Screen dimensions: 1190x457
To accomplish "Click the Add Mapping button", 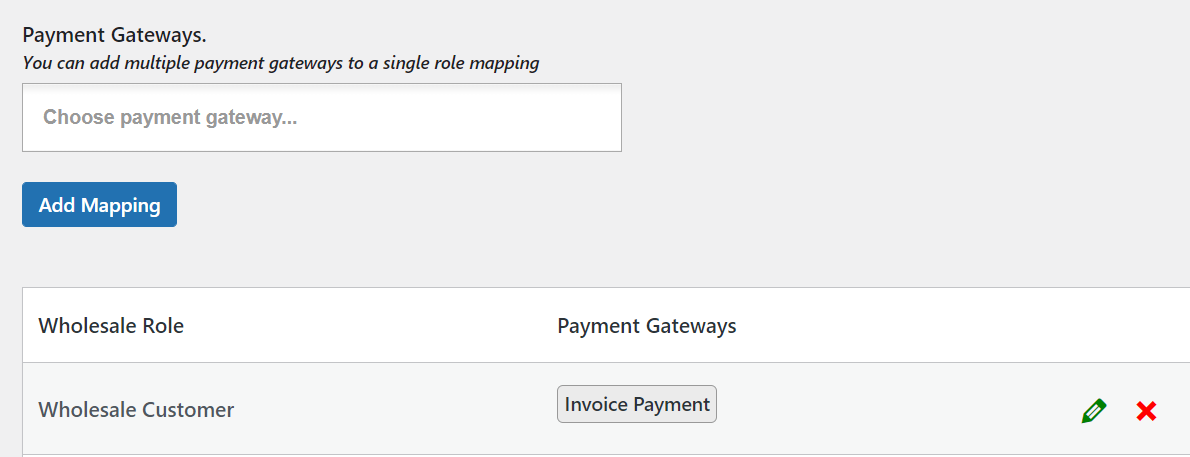I will [x=99, y=205].
